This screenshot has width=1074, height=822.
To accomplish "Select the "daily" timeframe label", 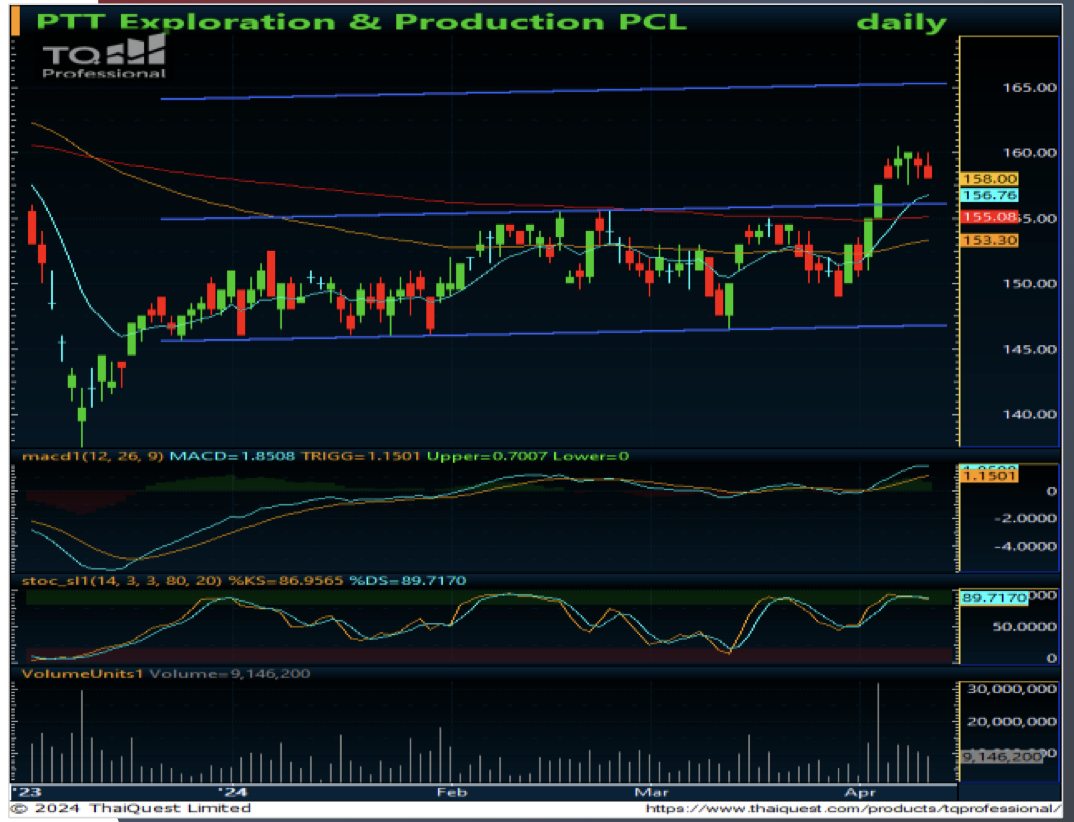I will click(x=901, y=22).
